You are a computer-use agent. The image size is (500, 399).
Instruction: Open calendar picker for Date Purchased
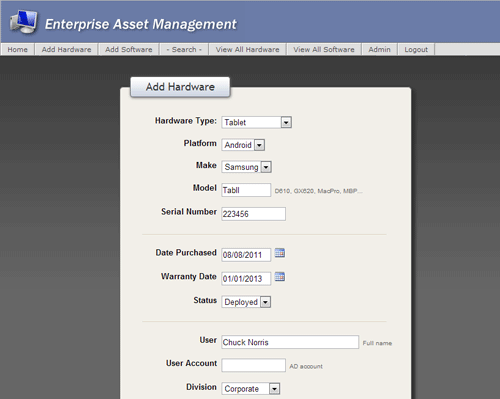pyautogui.click(x=280, y=253)
